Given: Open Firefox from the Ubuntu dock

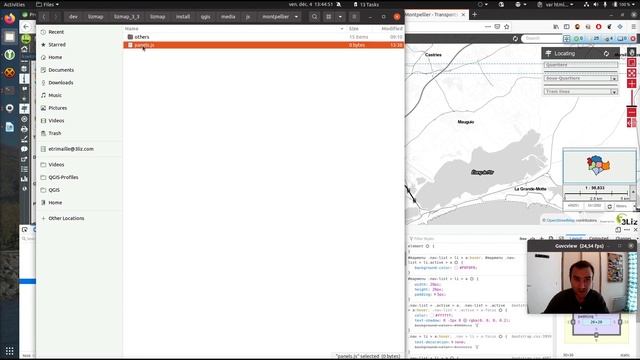Looking at the screenshot, I should [9, 19].
